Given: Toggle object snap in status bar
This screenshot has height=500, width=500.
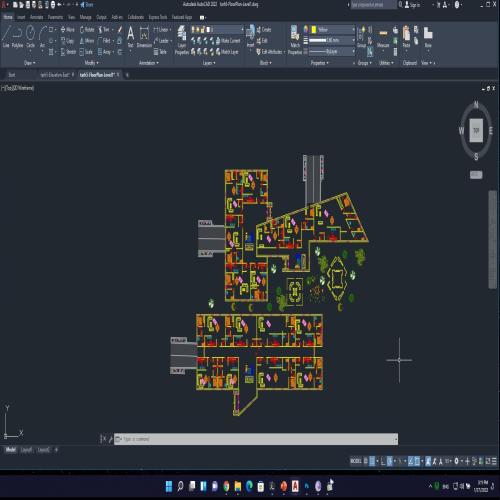Looking at the screenshot, I should [x=417, y=461].
